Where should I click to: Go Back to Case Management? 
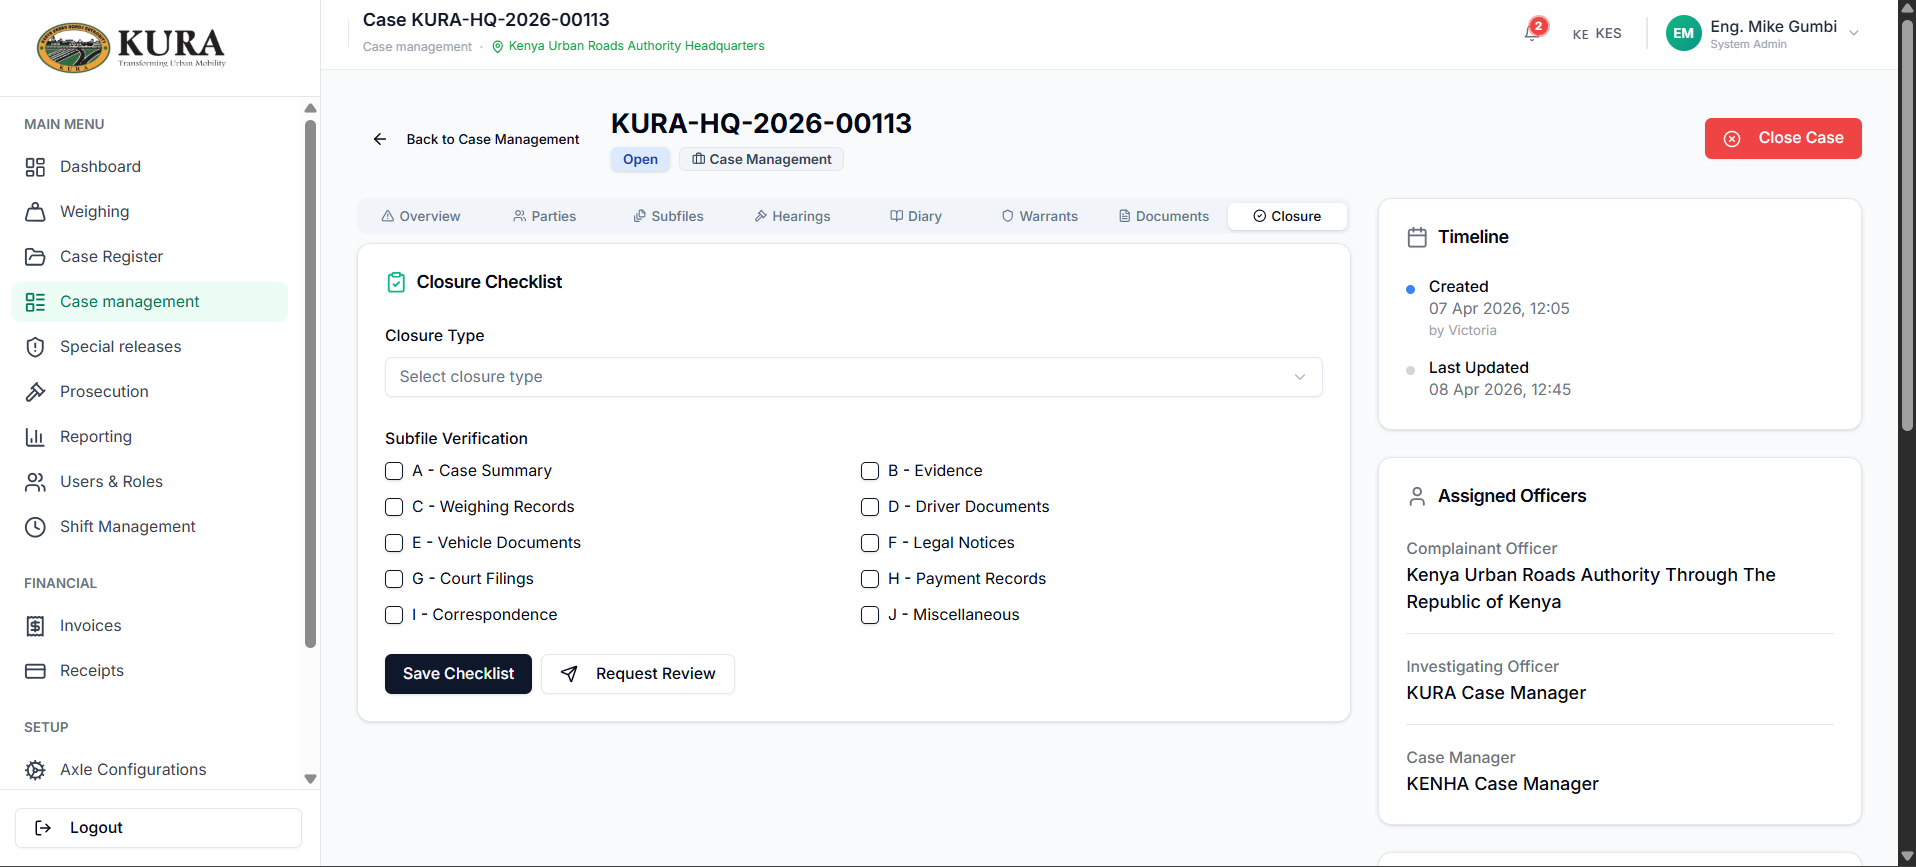[477, 139]
